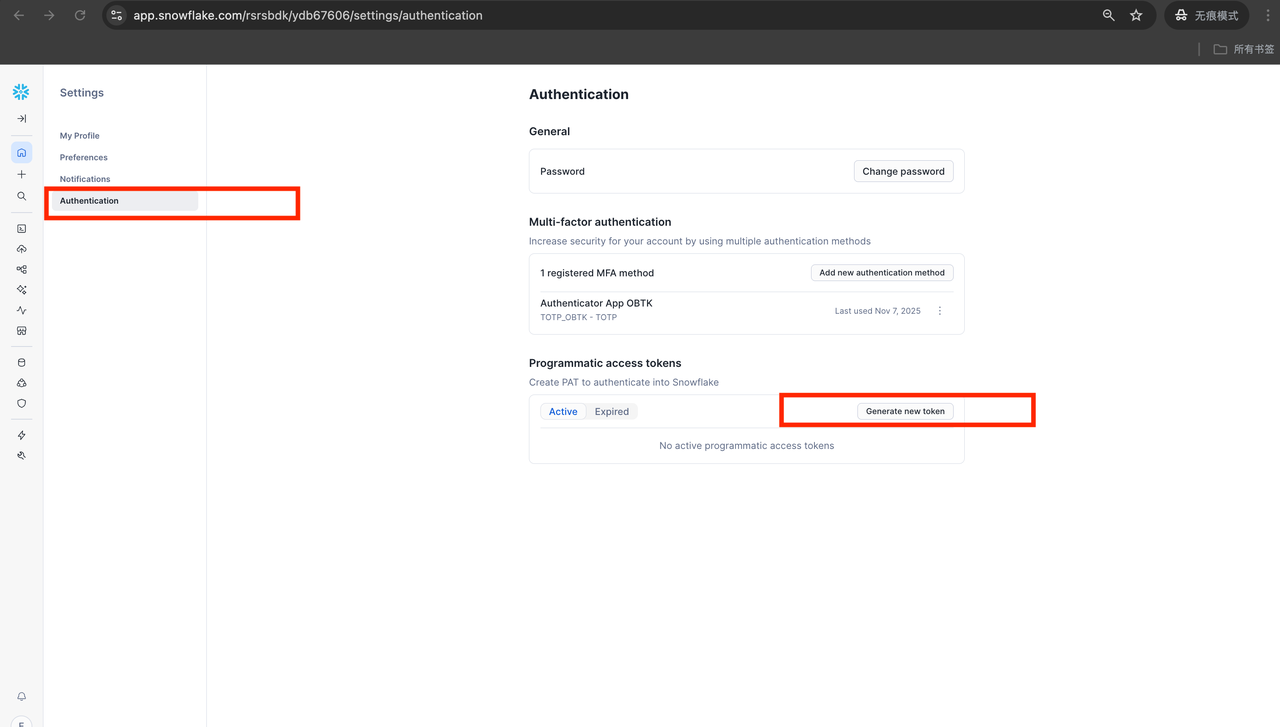Open the Monitoring pulse icon

pyautogui.click(x=21, y=310)
